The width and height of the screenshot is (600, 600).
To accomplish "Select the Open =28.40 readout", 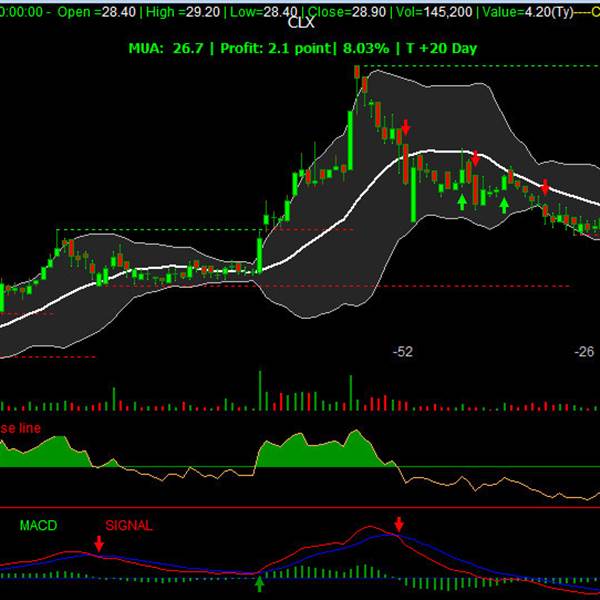I will click(96, 12).
